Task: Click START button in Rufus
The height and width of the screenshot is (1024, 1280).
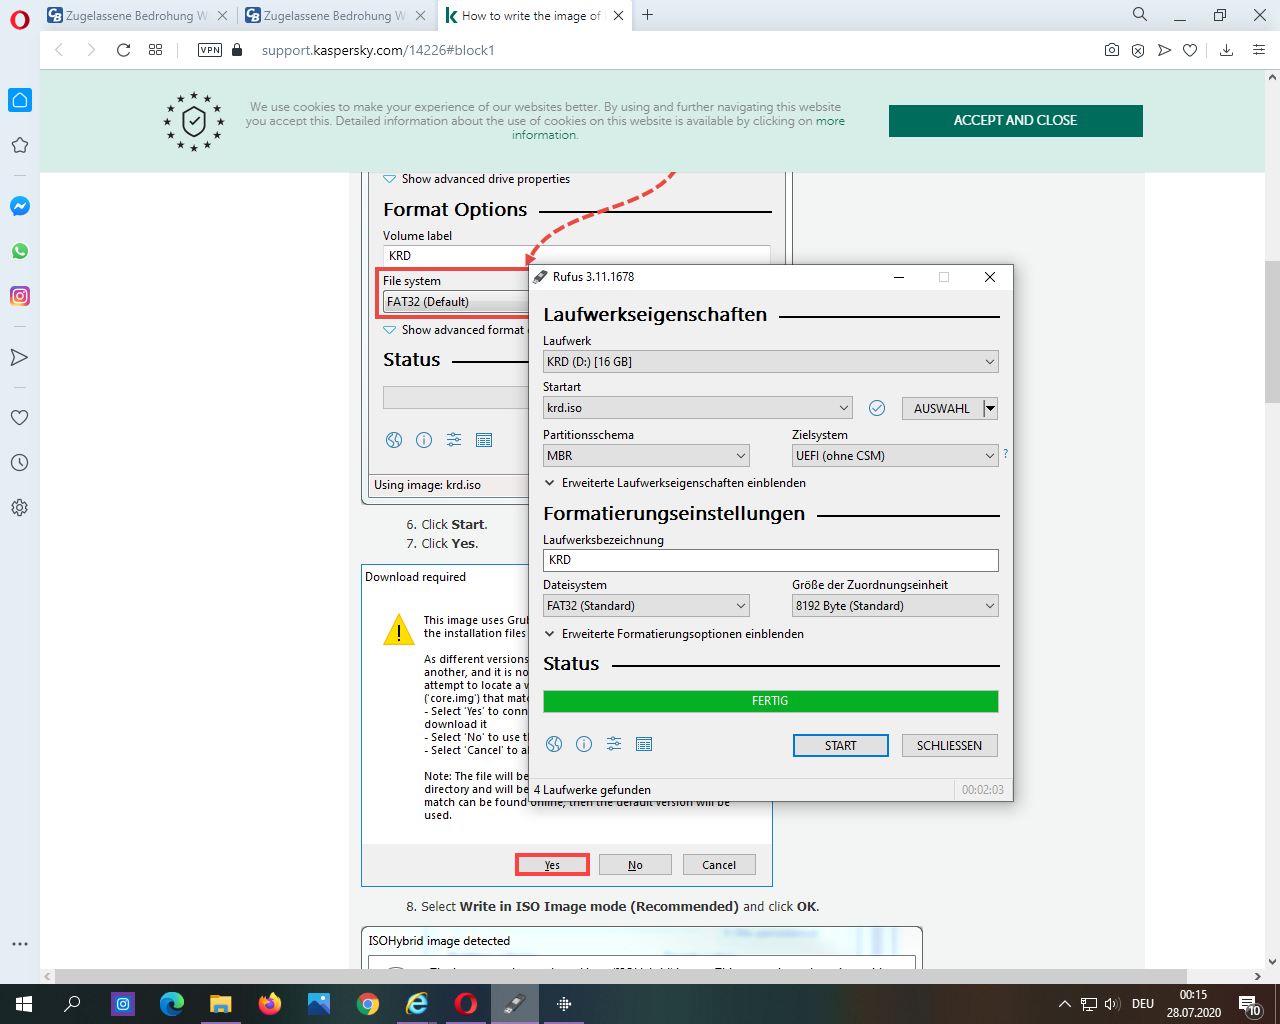Action: (840, 746)
